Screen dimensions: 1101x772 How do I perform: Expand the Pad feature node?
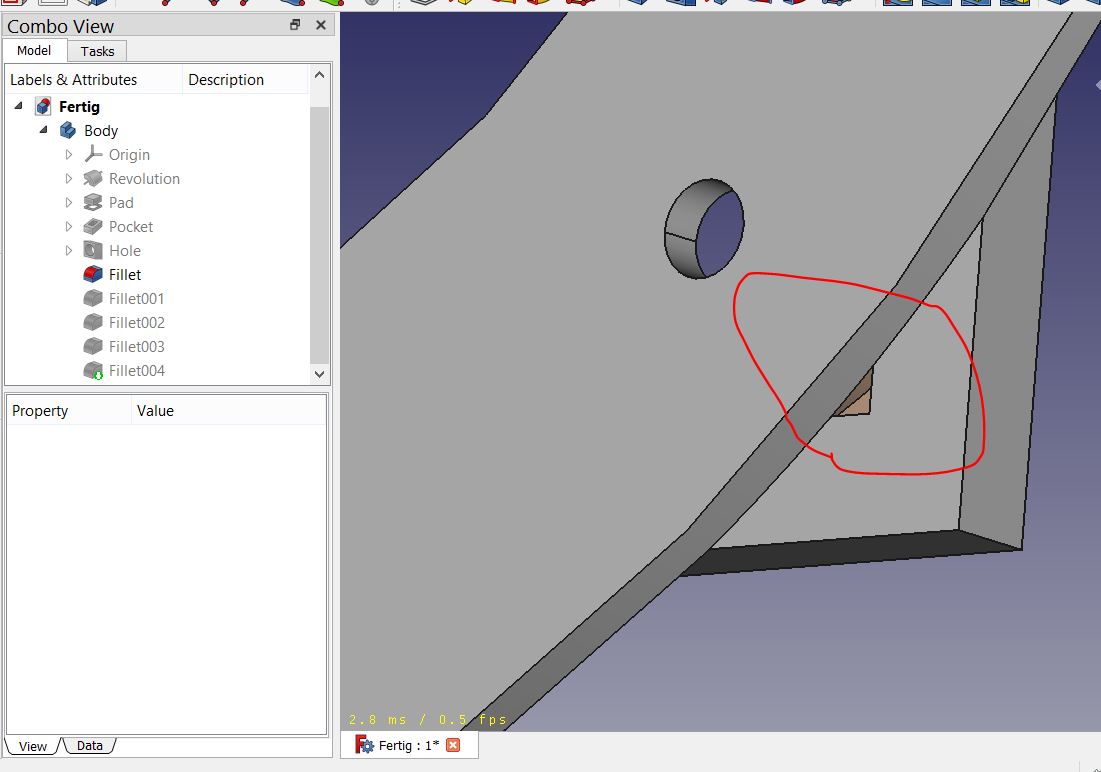click(69, 202)
